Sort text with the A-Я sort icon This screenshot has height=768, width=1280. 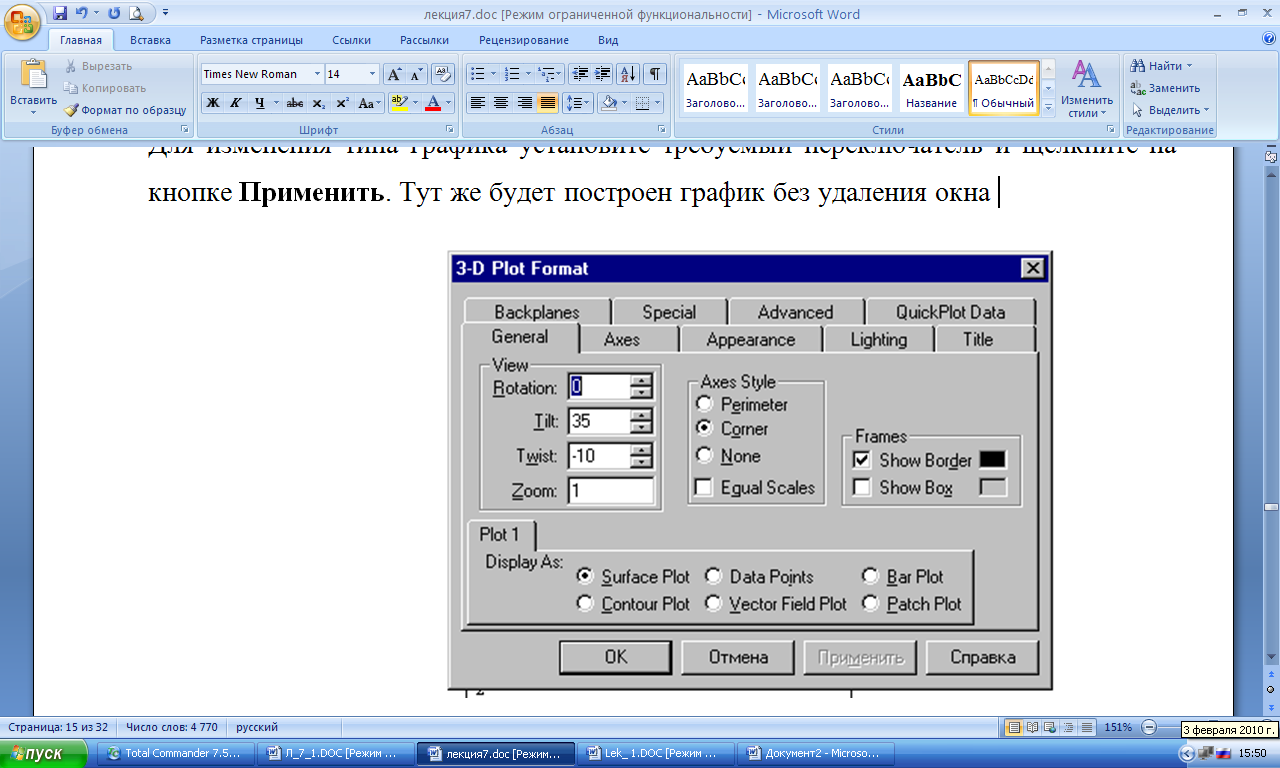click(x=628, y=74)
